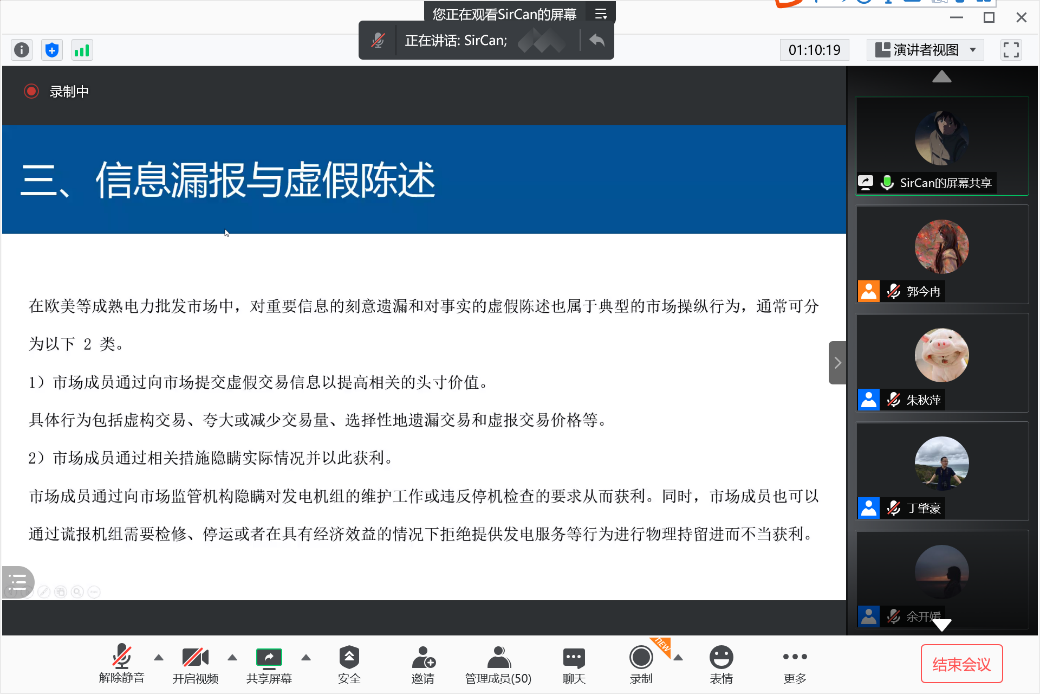
Task: Open the 演讲者视图 view dropdown
Action: pyautogui.click(x=925, y=49)
